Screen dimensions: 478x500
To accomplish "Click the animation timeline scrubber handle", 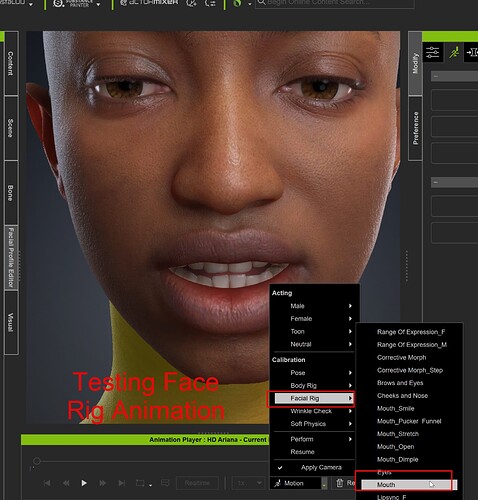I will tap(37, 461).
